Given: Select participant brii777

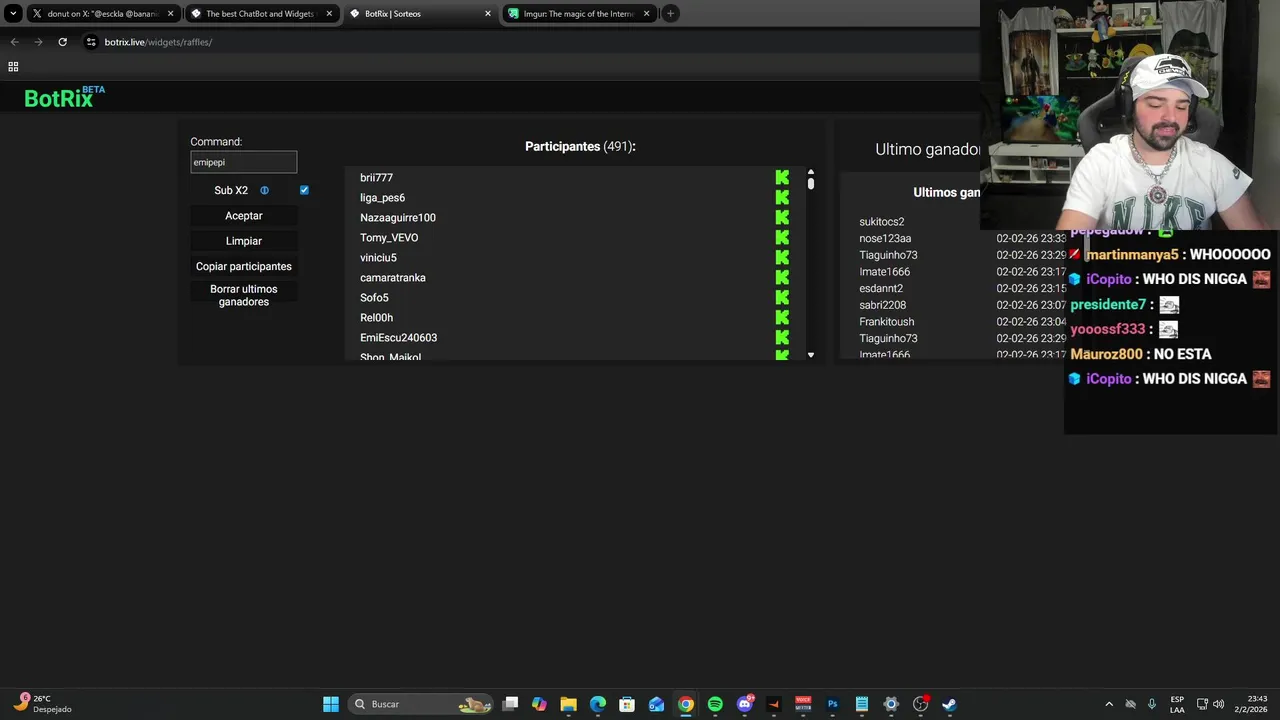Looking at the screenshot, I should (x=376, y=177).
